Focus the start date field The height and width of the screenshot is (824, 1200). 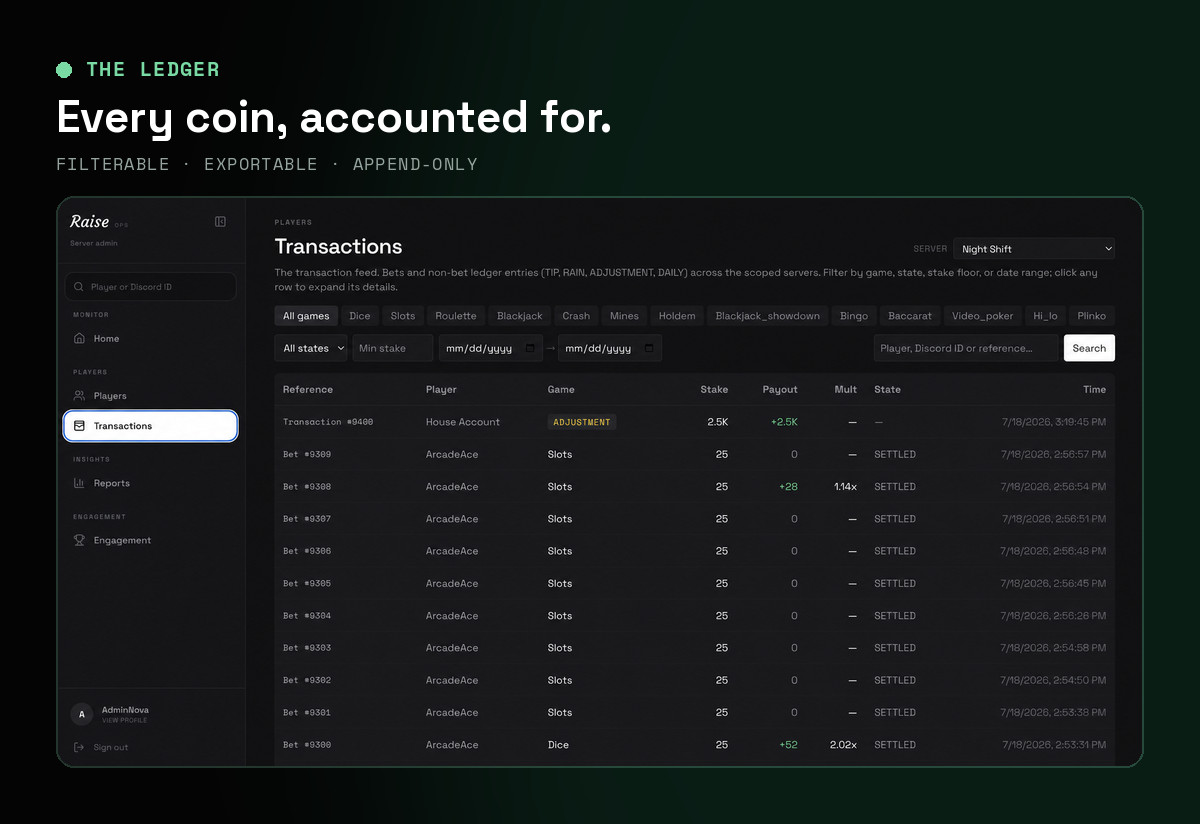(490, 348)
